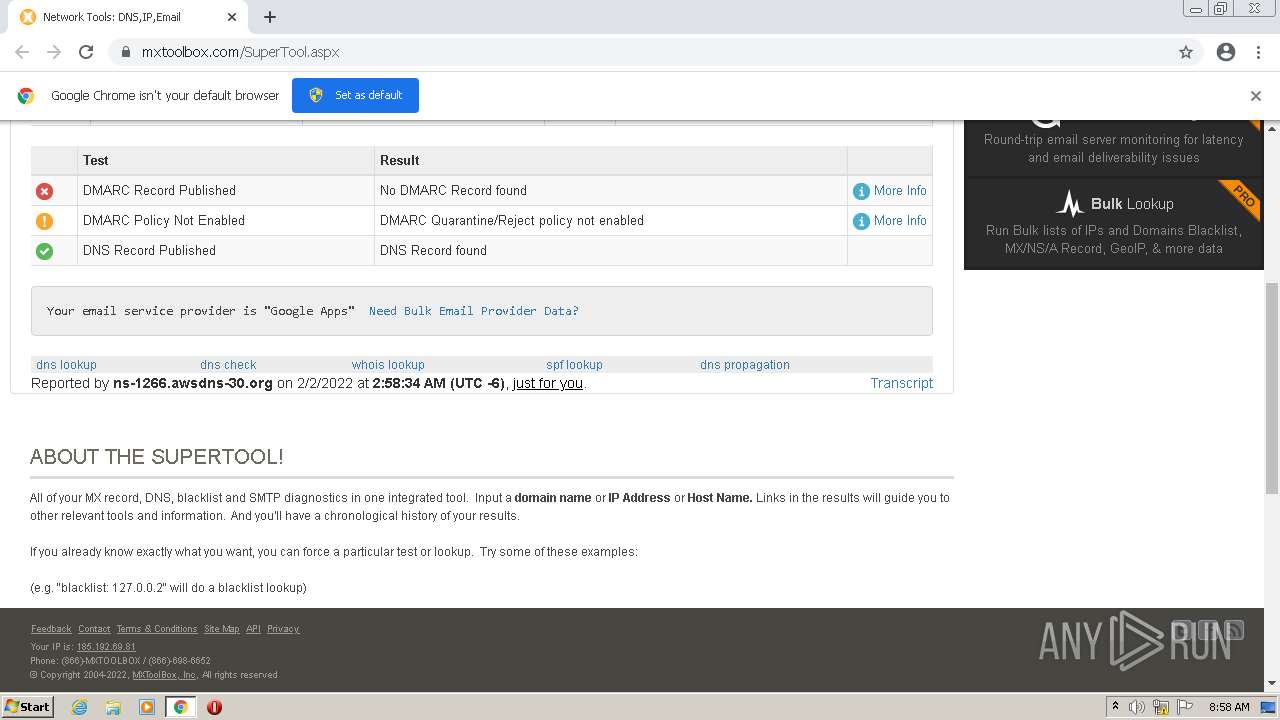Dismiss the default browser notification bar

[1255, 96]
